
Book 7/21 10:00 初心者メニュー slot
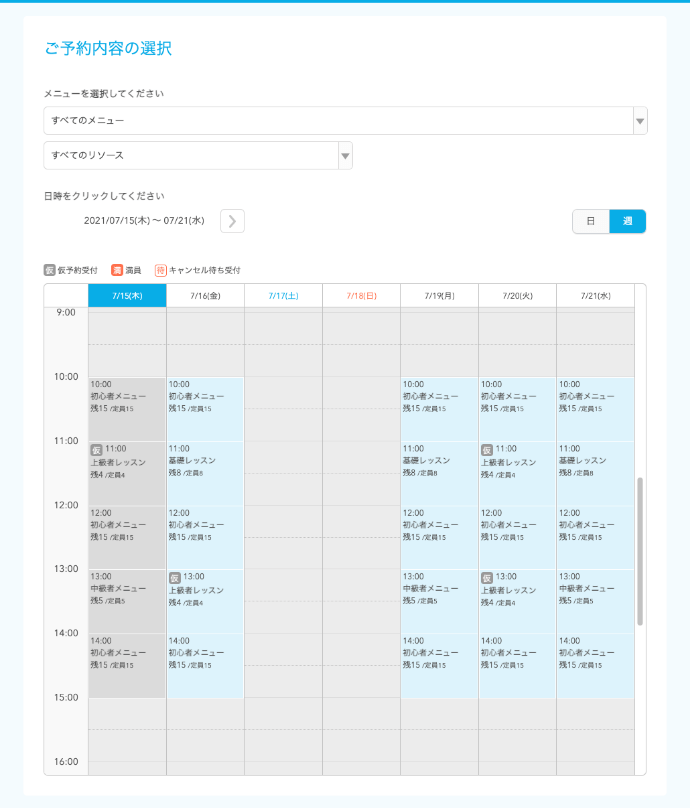[596, 409]
